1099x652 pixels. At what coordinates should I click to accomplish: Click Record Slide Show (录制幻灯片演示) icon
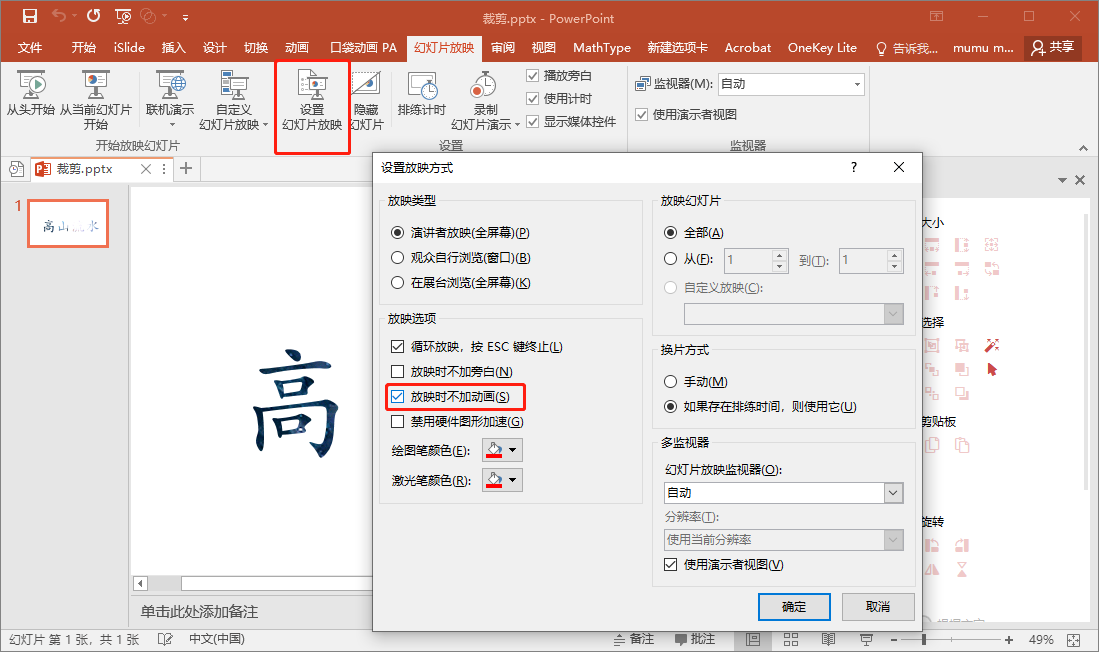click(x=484, y=85)
